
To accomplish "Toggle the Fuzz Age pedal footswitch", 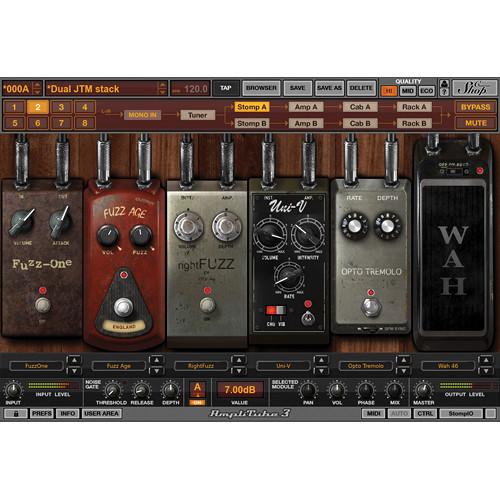I will coord(124,307).
